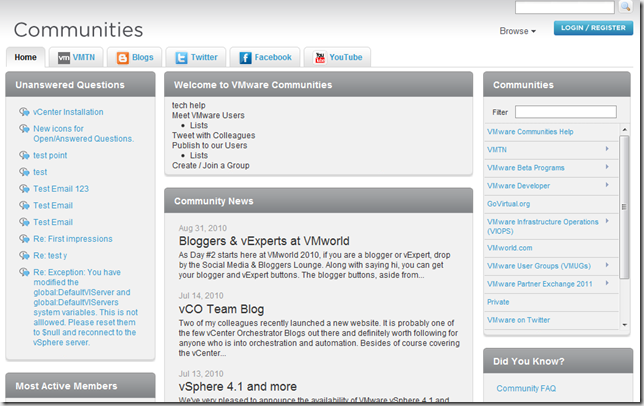This screenshot has height=406, width=644.
Task: Open the Community FAQ link
Action: (x=526, y=388)
